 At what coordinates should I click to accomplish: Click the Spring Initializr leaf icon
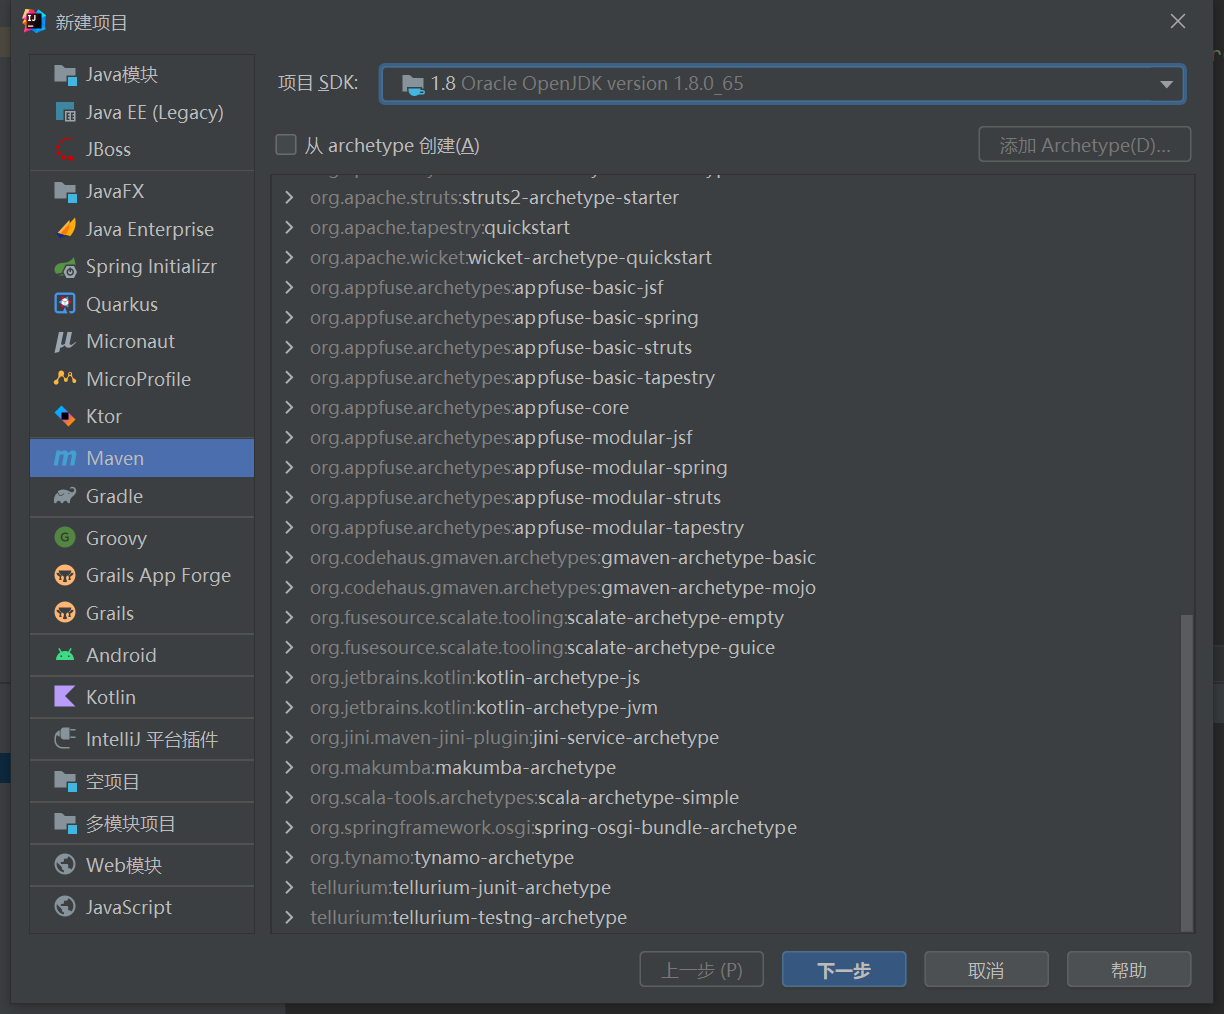[65, 267]
